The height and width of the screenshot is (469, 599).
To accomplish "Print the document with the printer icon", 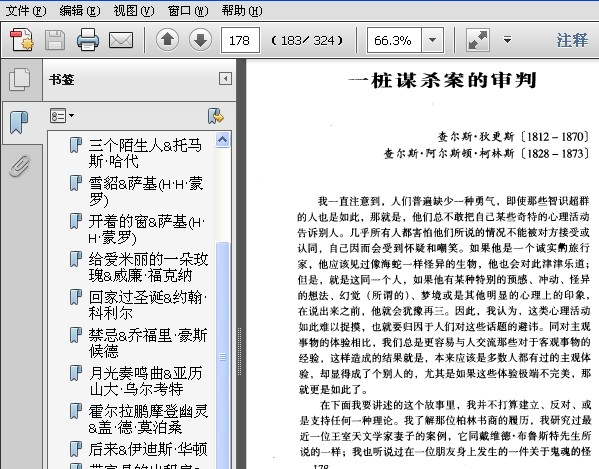I will [88, 40].
